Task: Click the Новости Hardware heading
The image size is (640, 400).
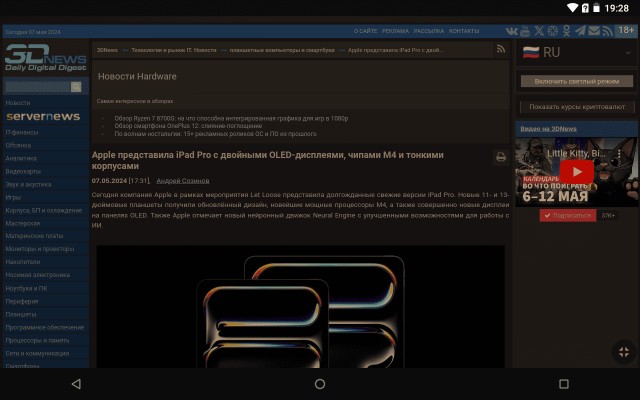Action: (137, 76)
